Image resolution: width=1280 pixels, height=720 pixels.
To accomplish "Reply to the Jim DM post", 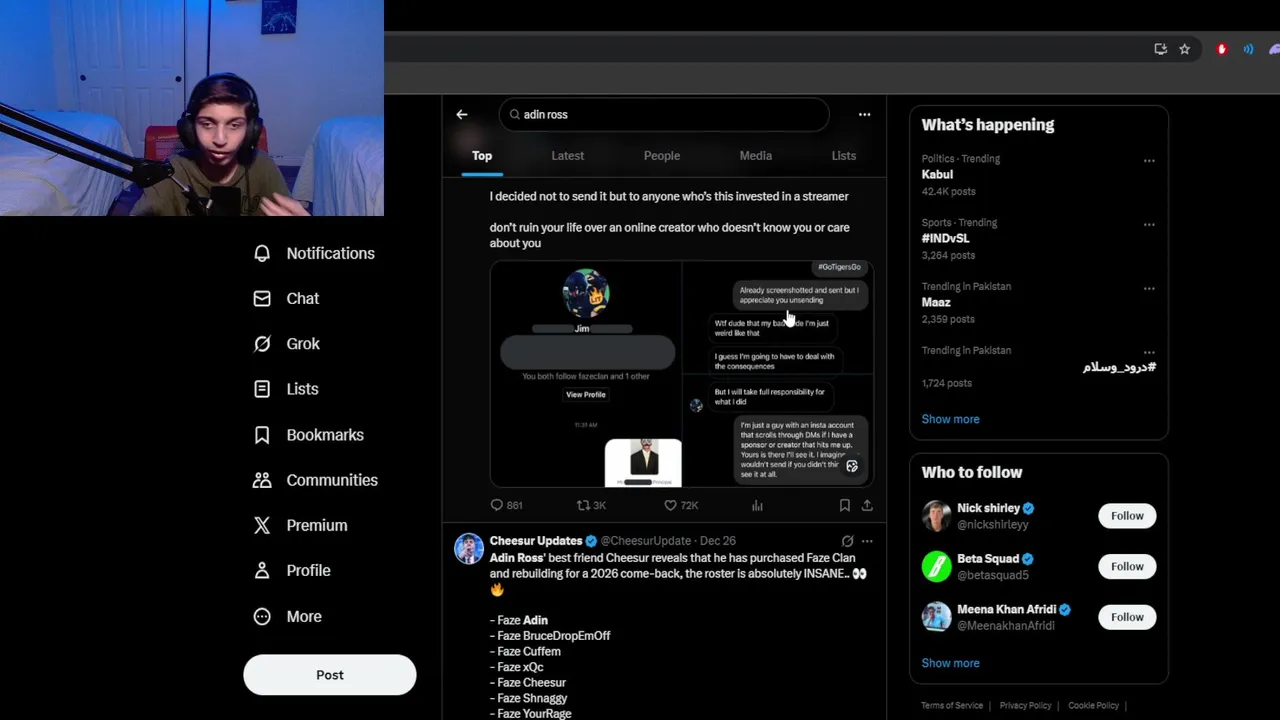I will [497, 505].
